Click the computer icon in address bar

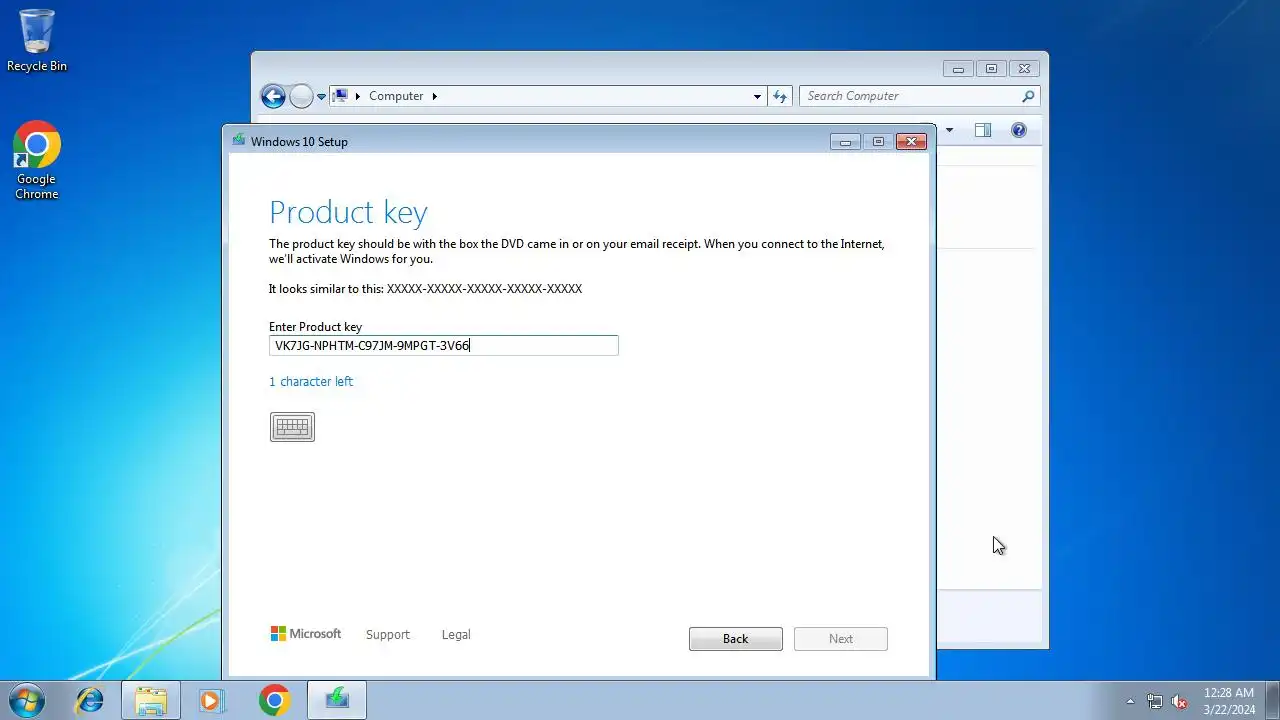(340, 96)
